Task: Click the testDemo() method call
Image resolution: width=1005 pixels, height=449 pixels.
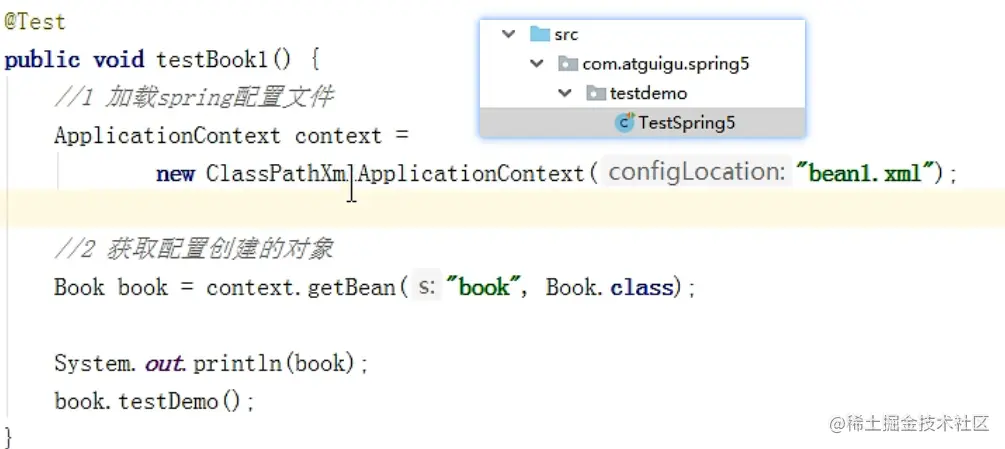Action: tap(179, 402)
